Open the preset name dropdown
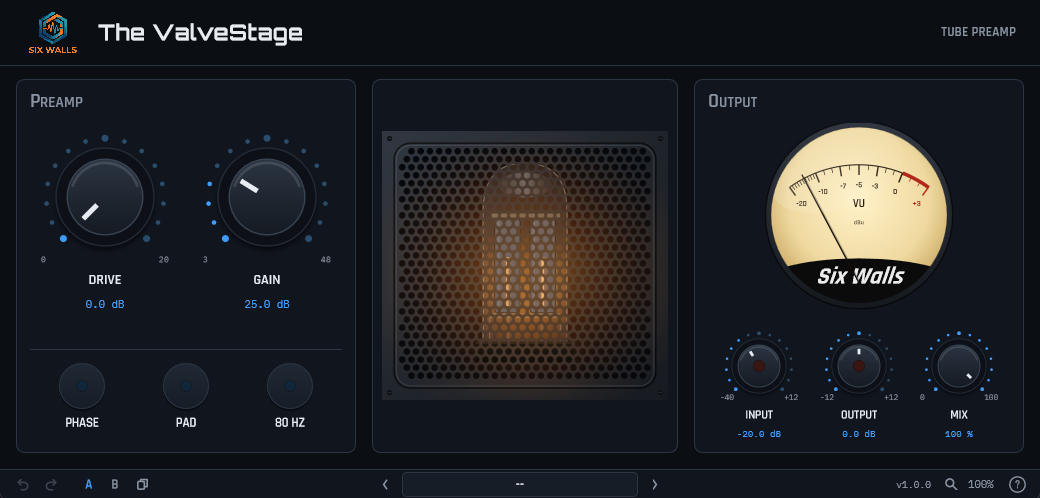 pos(520,485)
